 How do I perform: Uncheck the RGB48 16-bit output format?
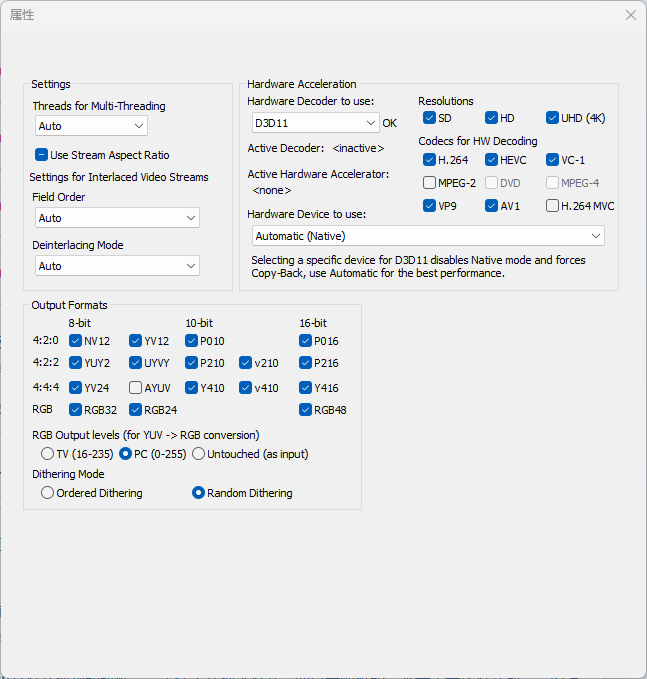[x=306, y=409]
